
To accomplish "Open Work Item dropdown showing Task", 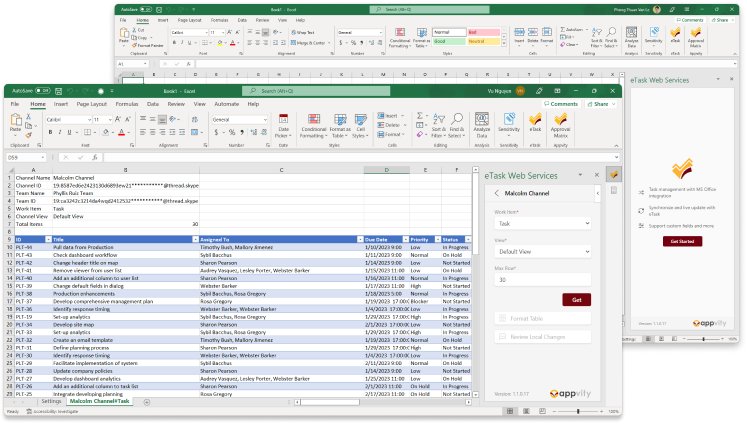I will (543, 223).
